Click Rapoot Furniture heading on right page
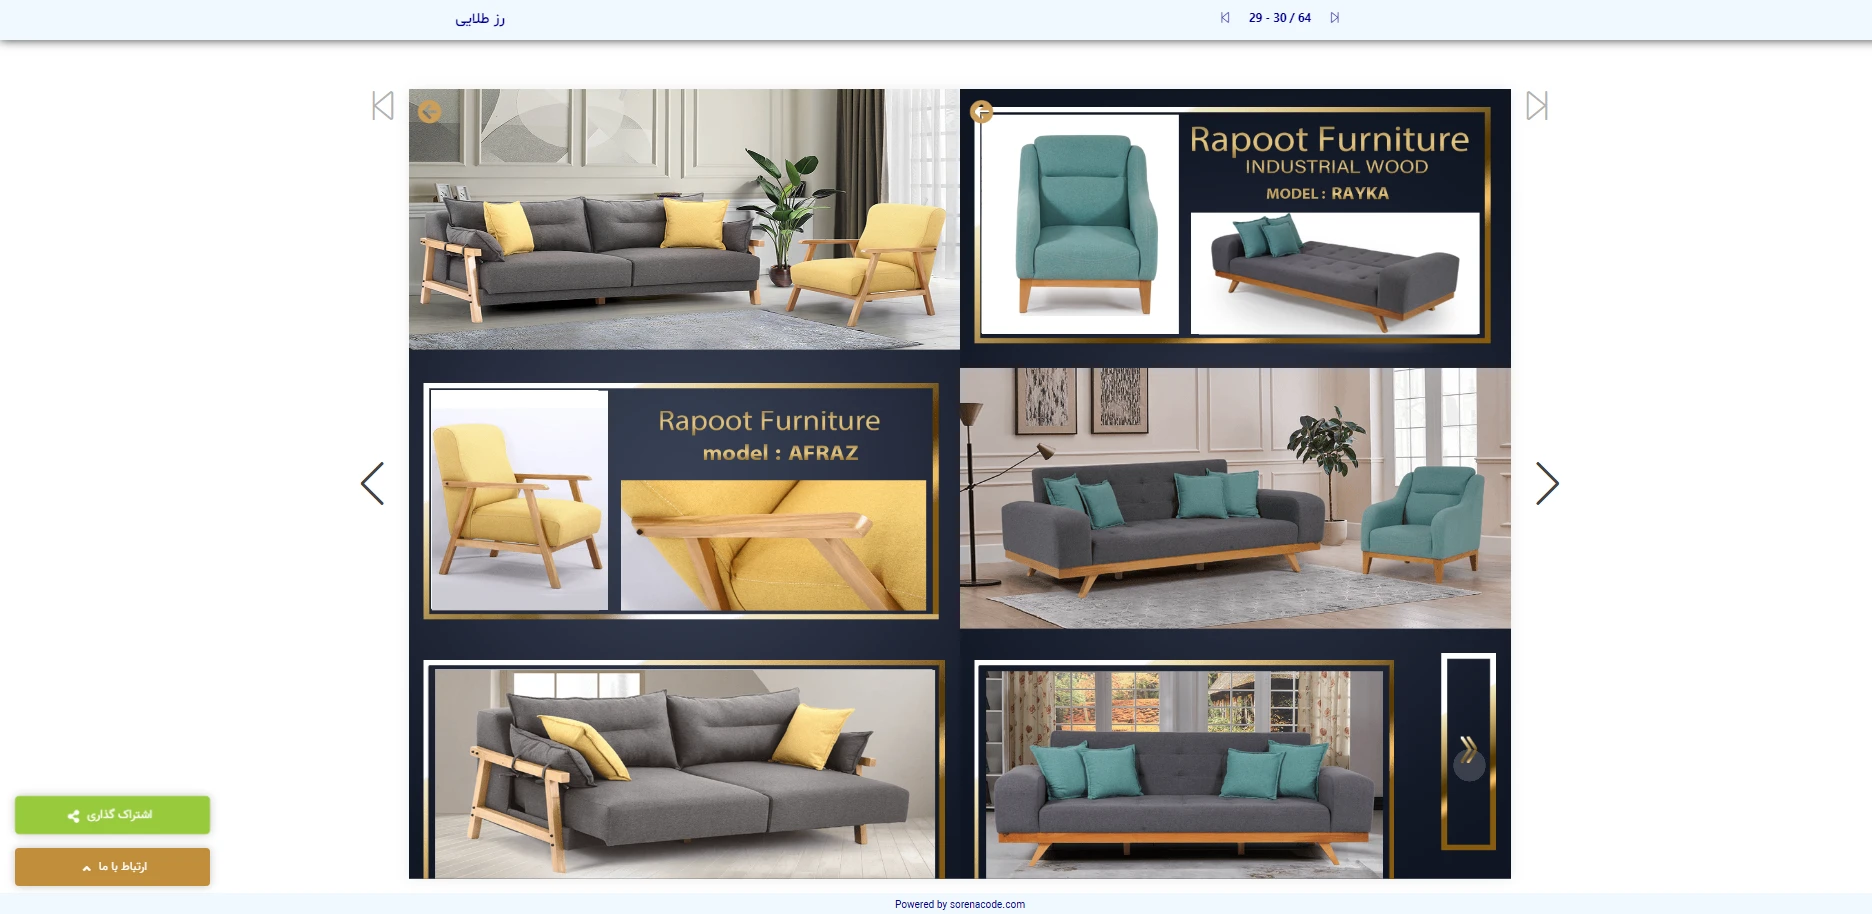This screenshot has width=1872, height=914. point(1329,139)
